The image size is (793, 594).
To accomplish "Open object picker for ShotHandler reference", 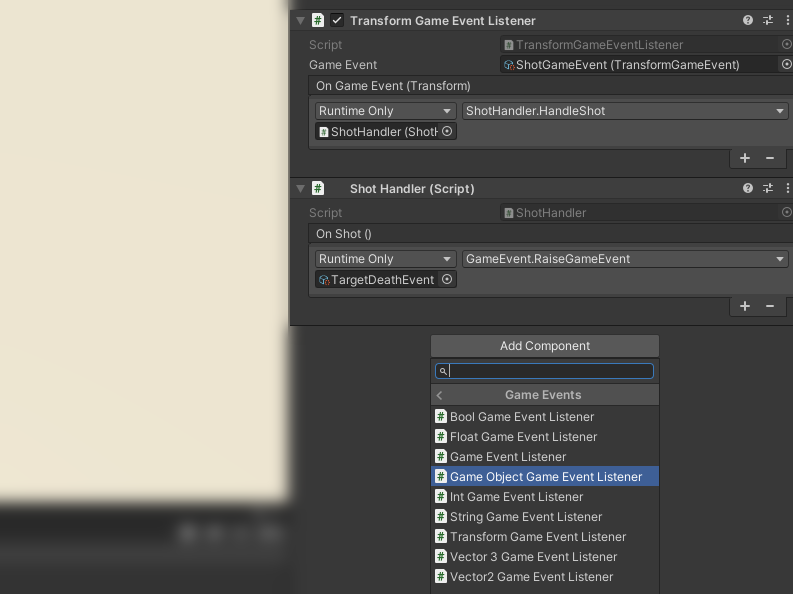I will click(x=447, y=131).
